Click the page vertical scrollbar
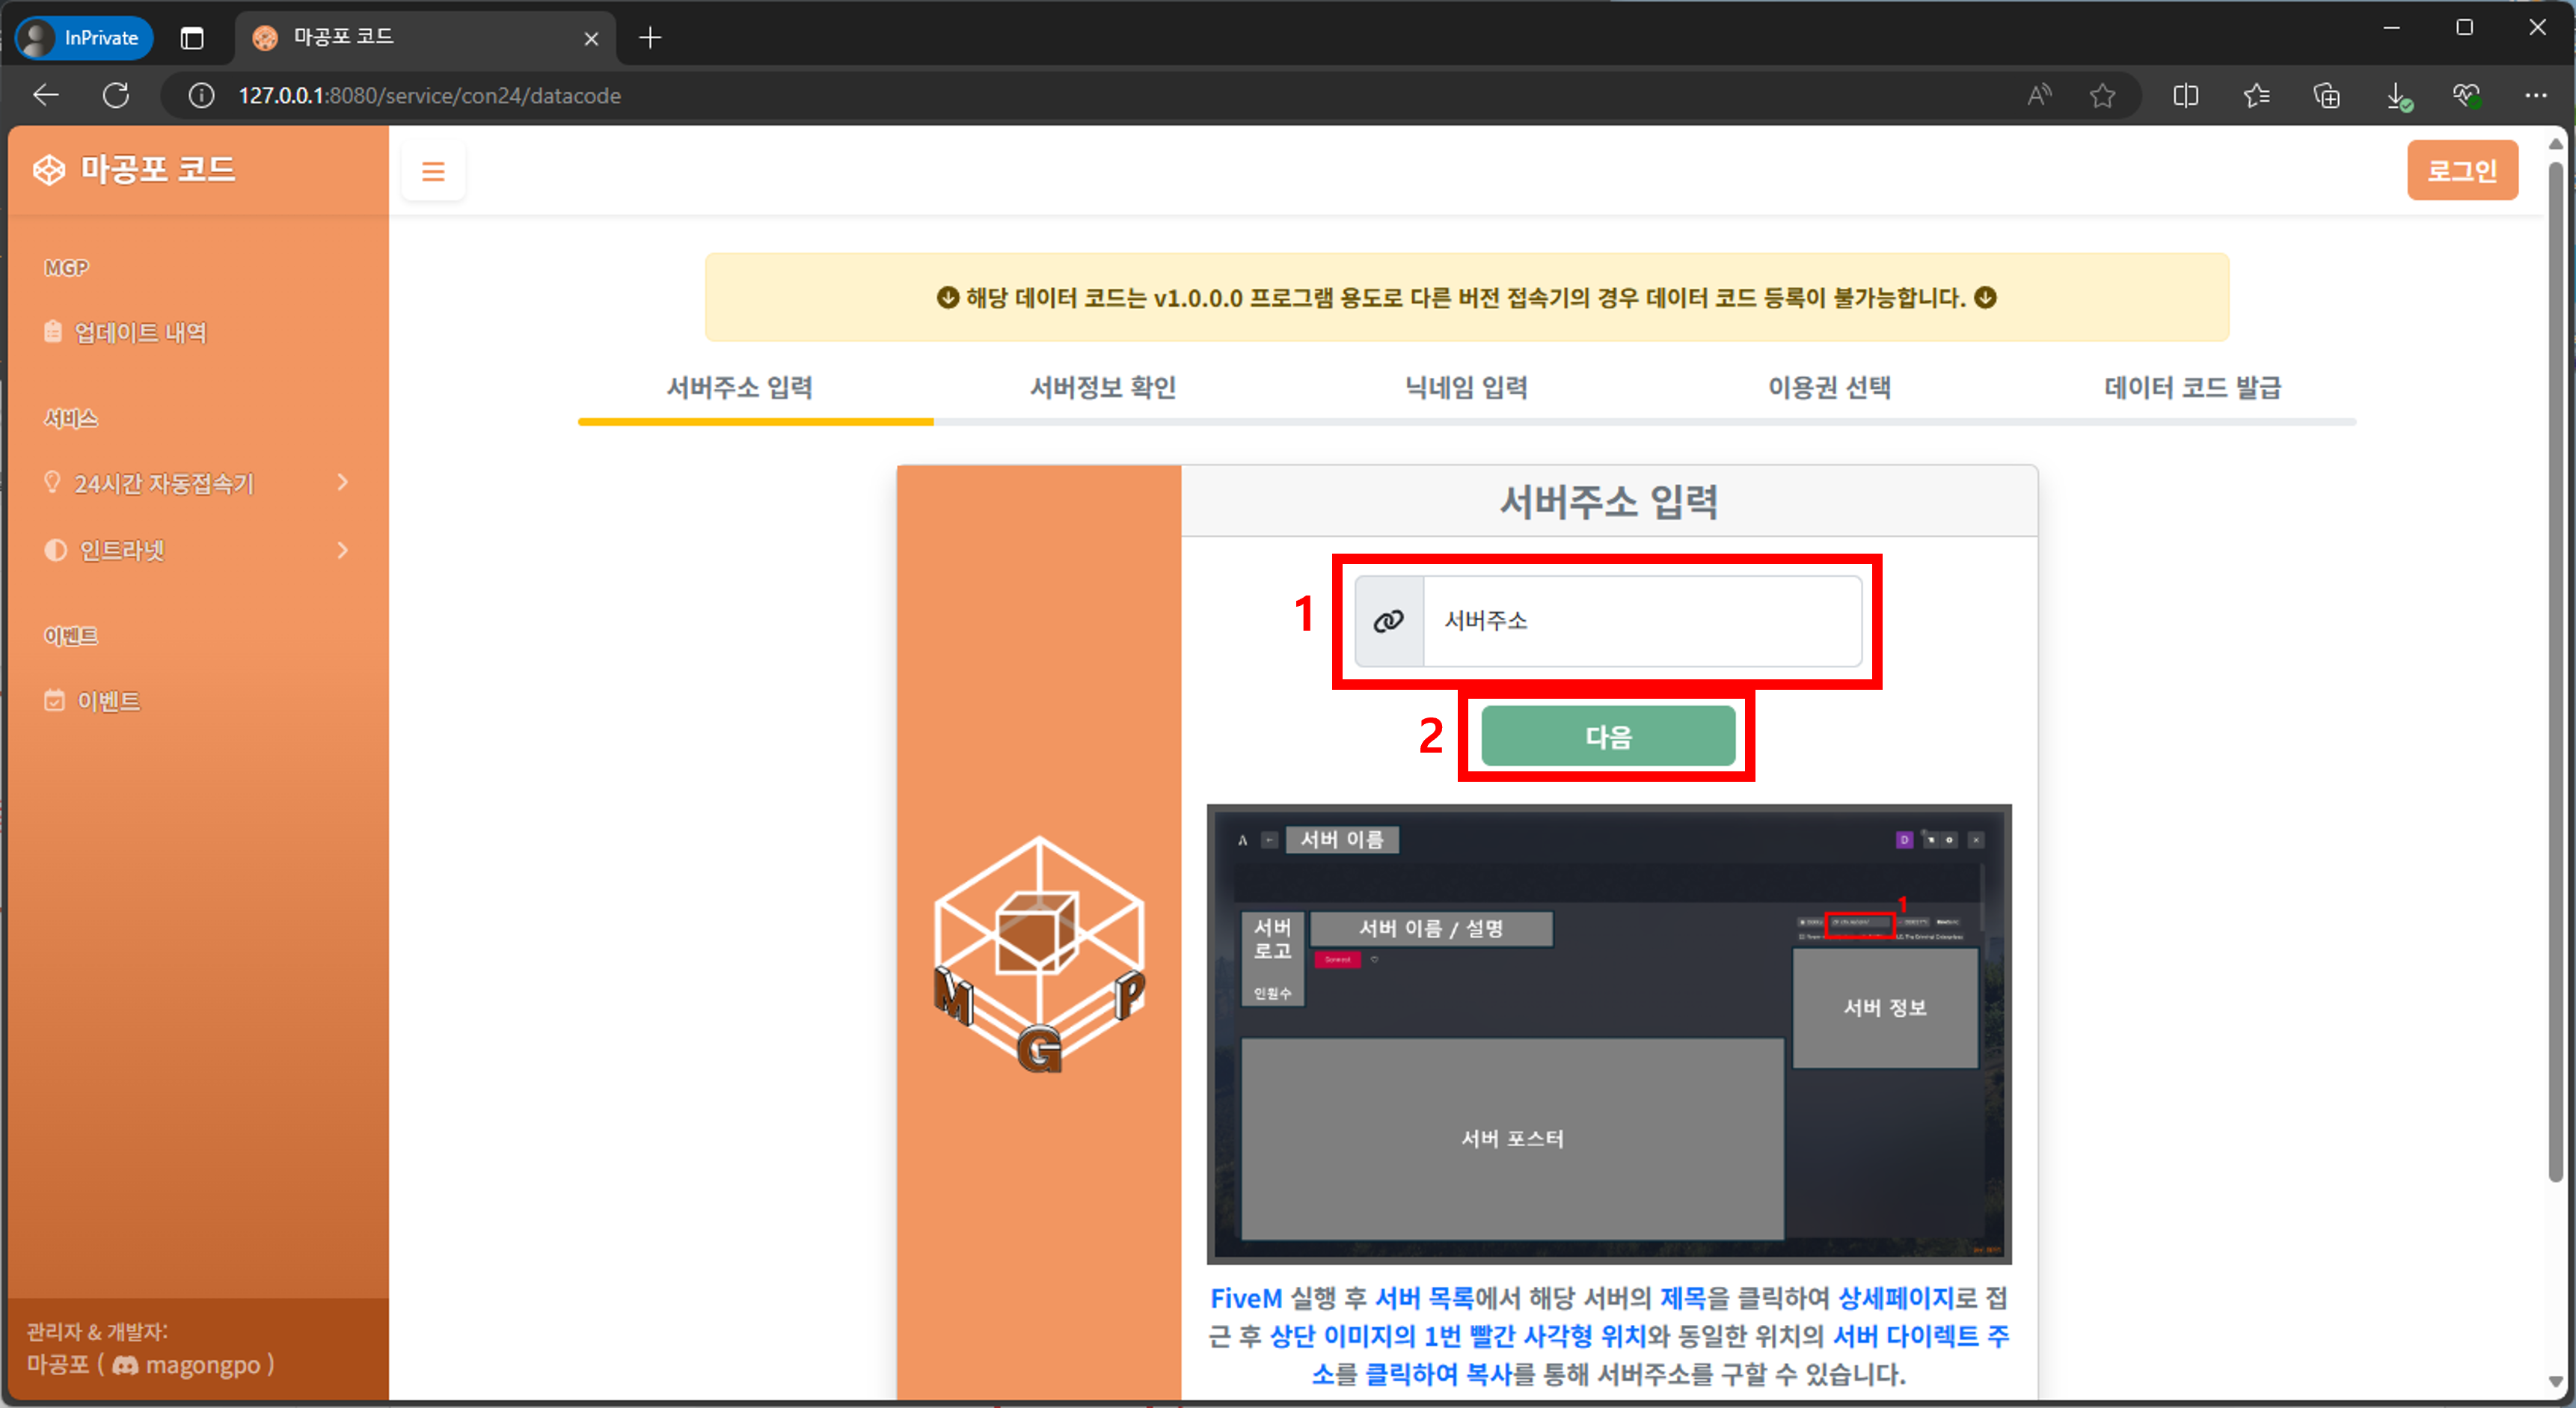Viewport: 2576px width, 1408px height. click(2556, 670)
